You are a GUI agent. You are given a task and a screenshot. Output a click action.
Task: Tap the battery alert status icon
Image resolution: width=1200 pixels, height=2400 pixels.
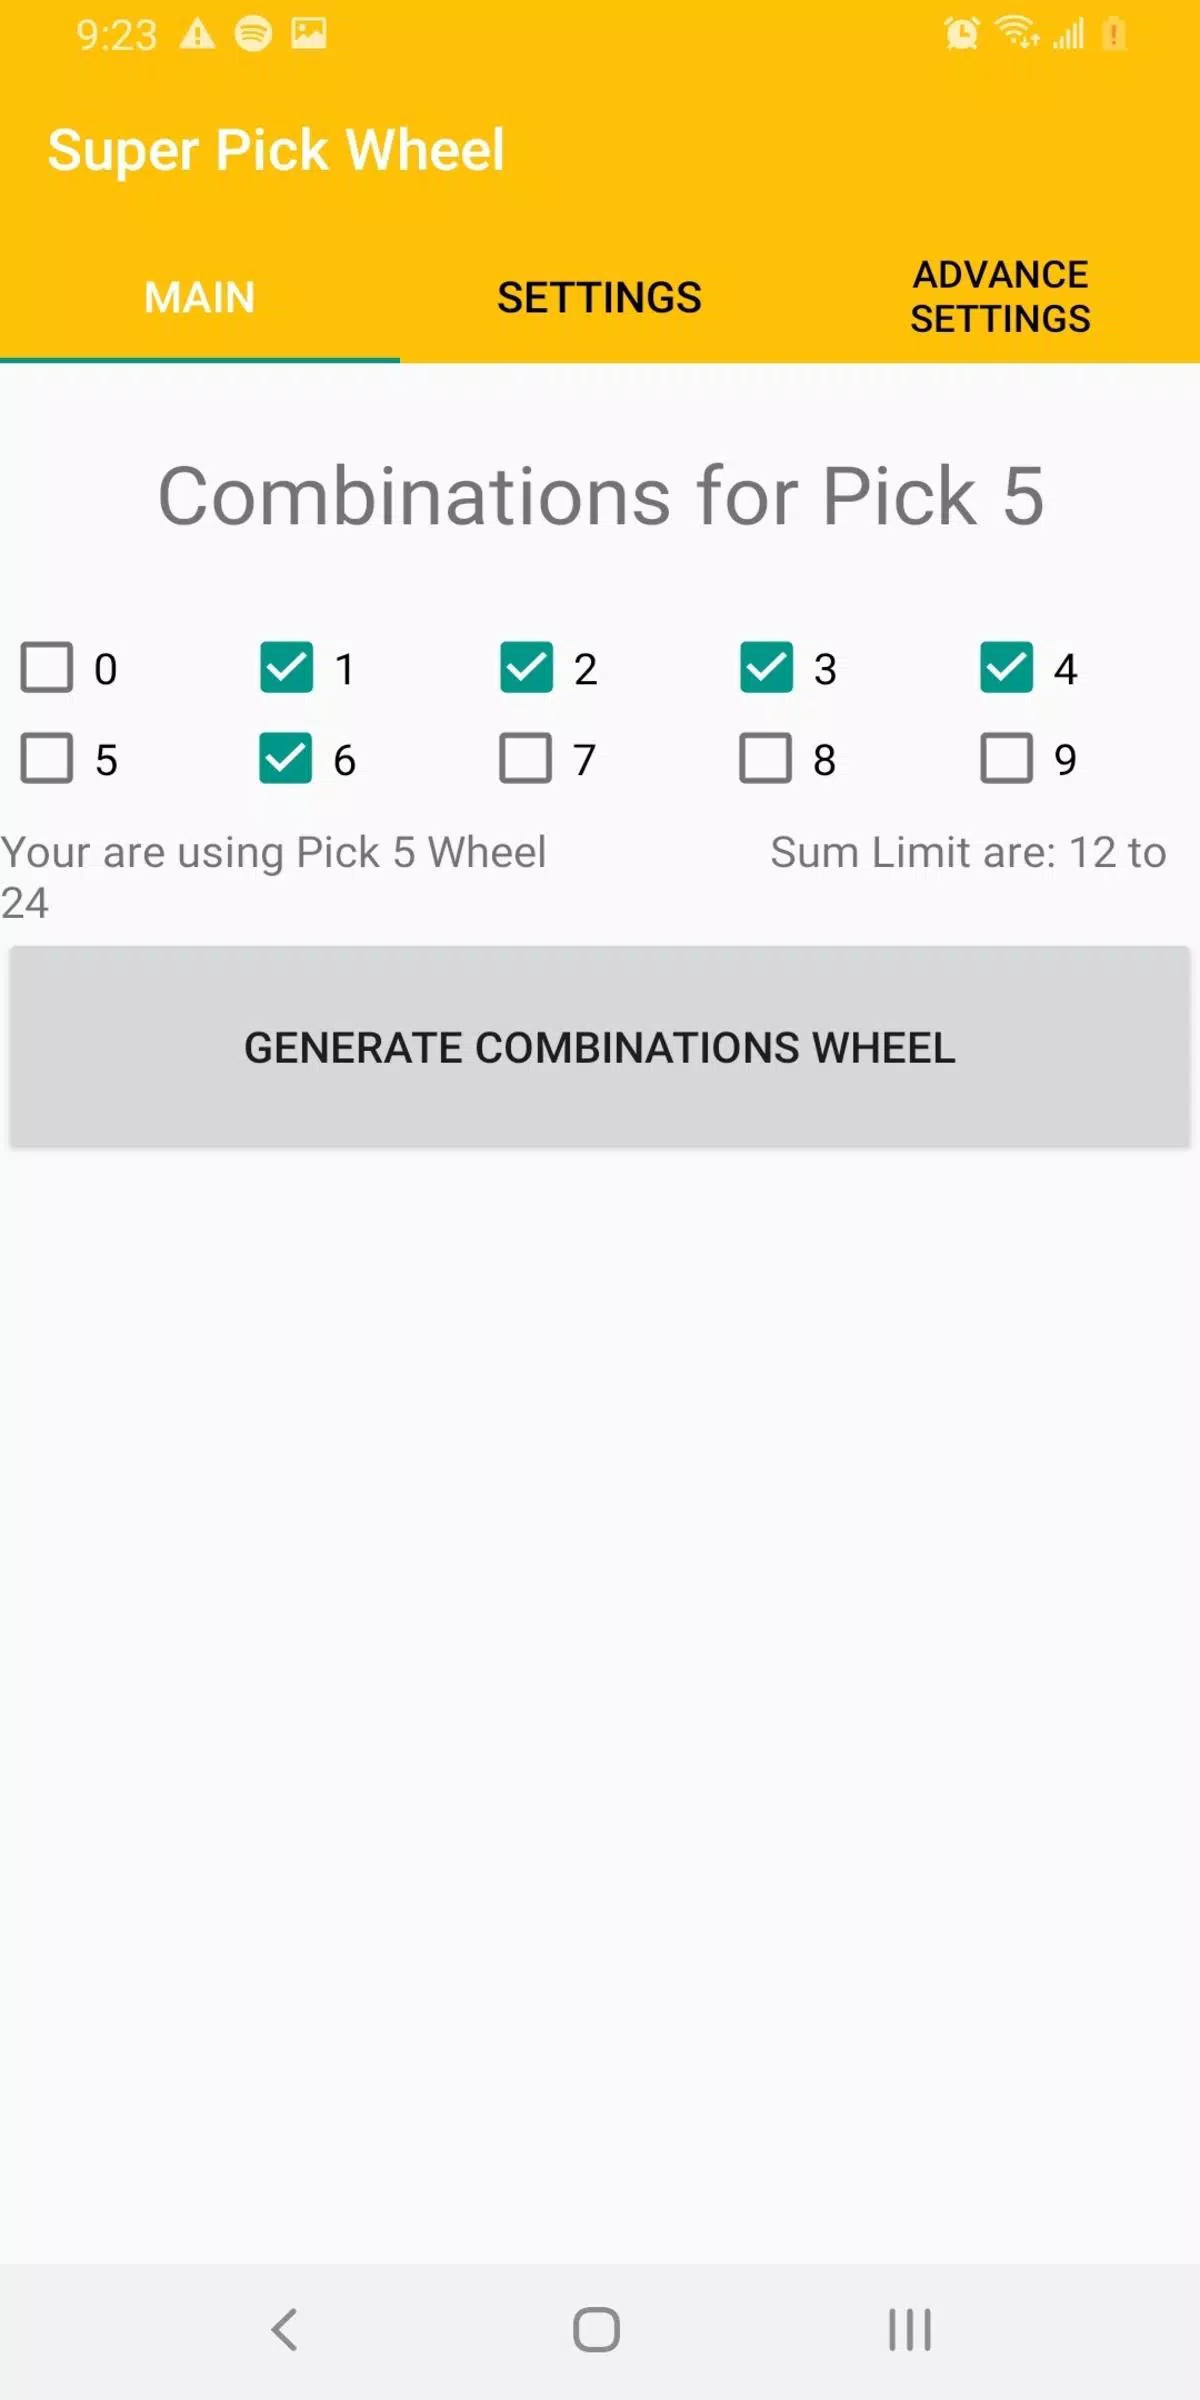[x=1114, y=35]
